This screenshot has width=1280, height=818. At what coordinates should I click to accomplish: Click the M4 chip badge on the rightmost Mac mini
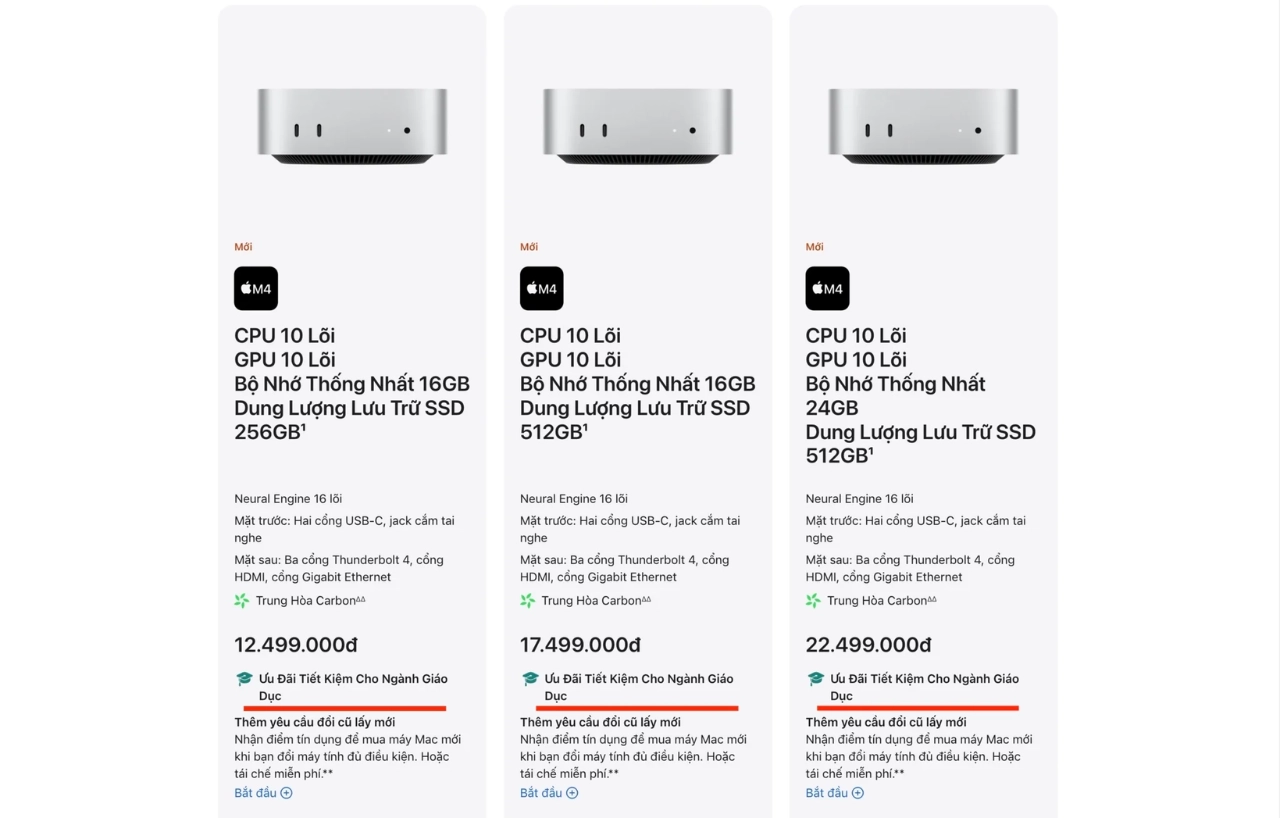point(827,288)
